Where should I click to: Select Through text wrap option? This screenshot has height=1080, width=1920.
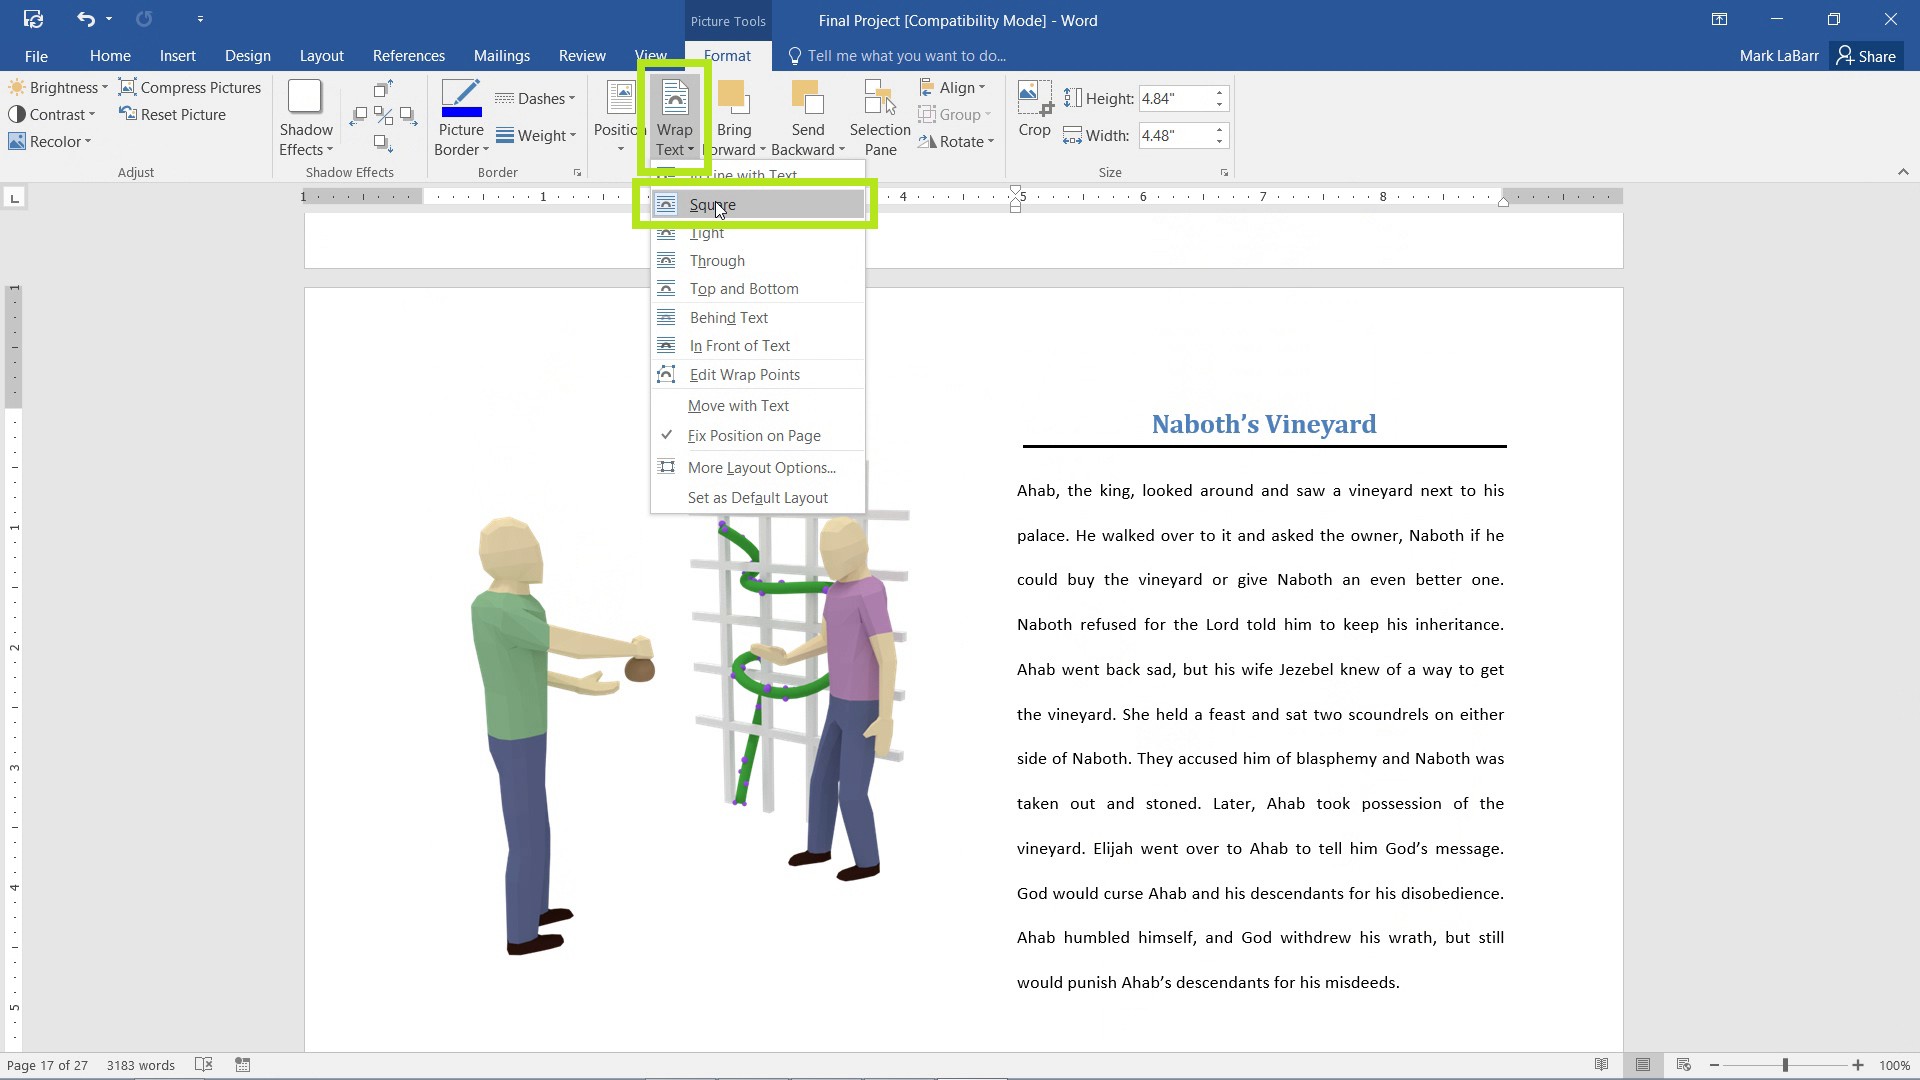(x=717, y=260)
